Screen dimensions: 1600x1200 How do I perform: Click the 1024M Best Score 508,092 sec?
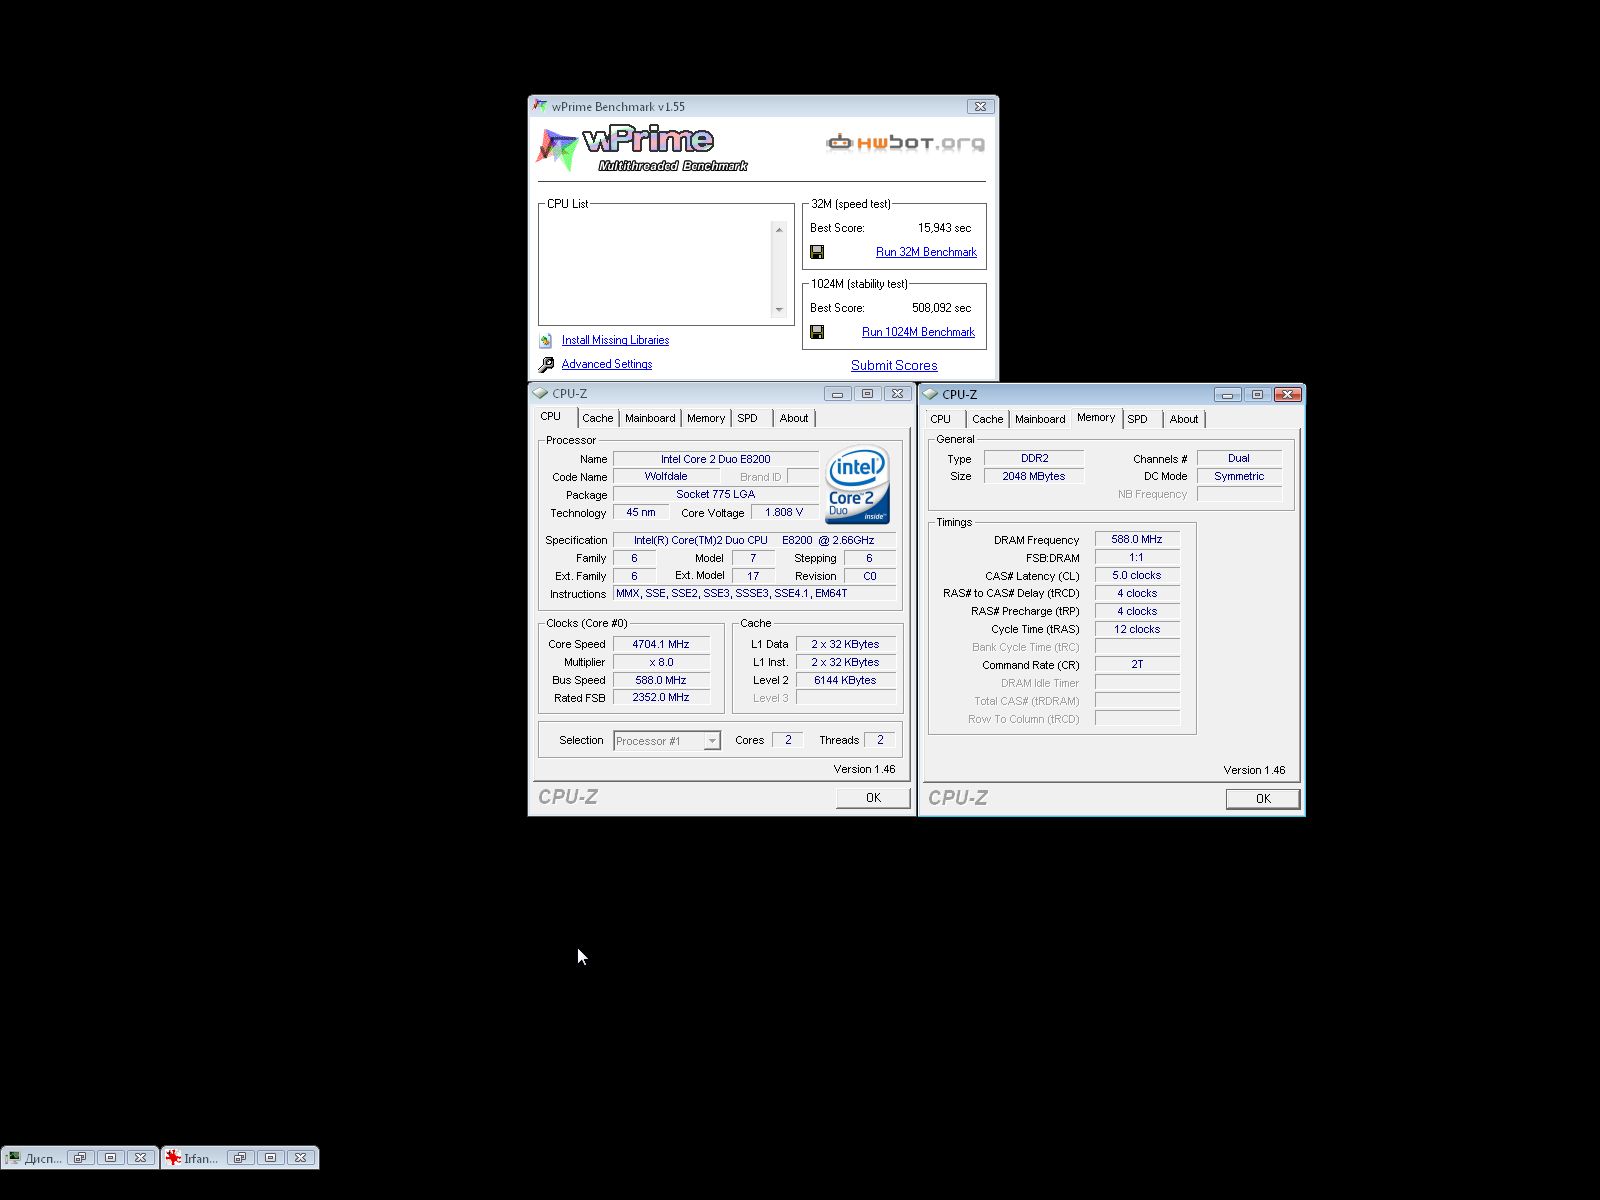pos(941,308)
